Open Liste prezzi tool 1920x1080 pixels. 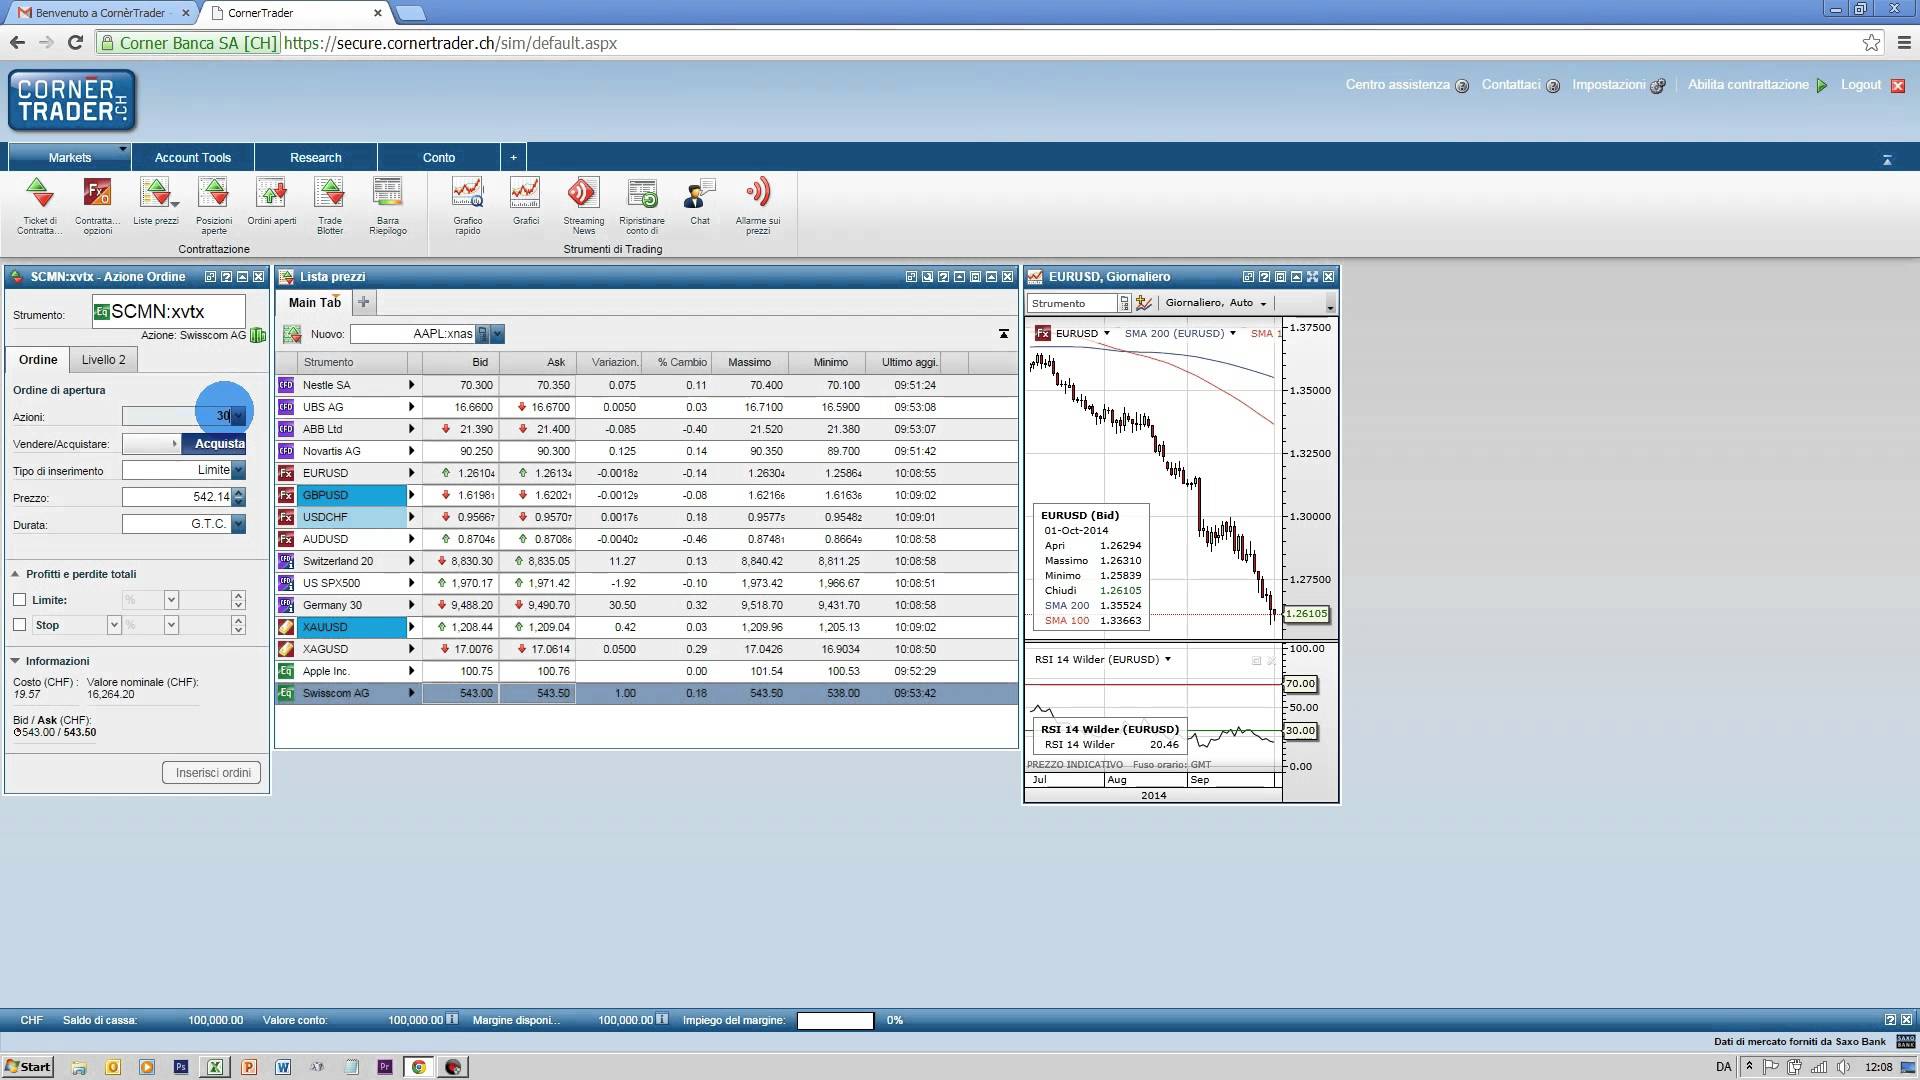(155, 202)
